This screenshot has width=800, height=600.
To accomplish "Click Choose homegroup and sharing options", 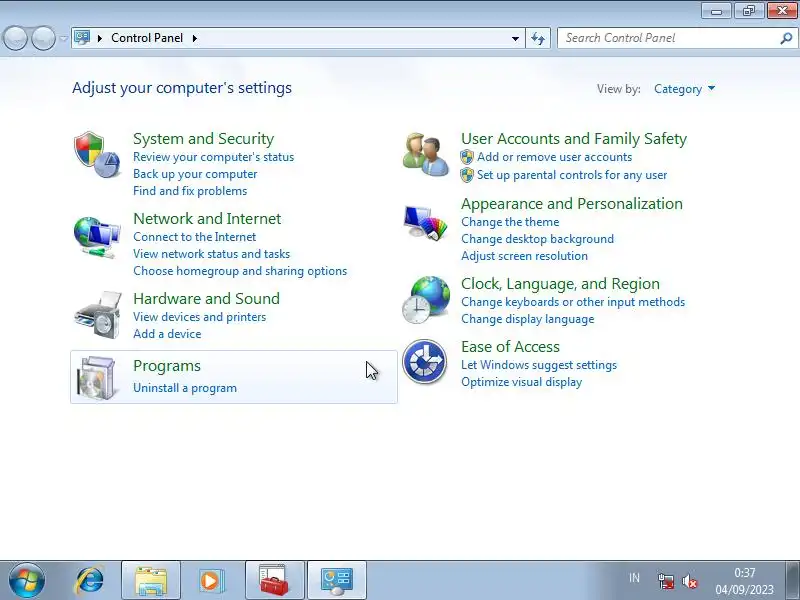I will click(x=240, y=271).
